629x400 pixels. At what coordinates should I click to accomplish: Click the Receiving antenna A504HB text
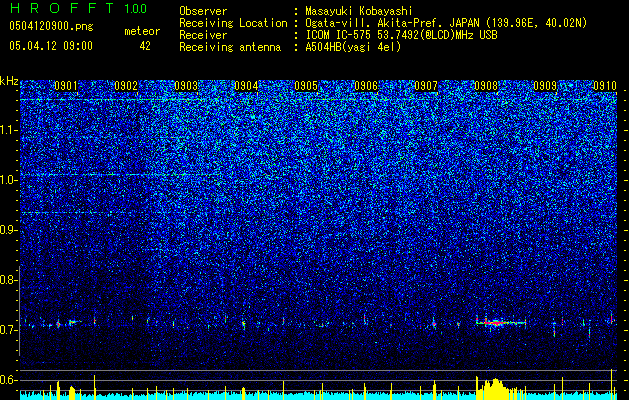pos(353,47)
